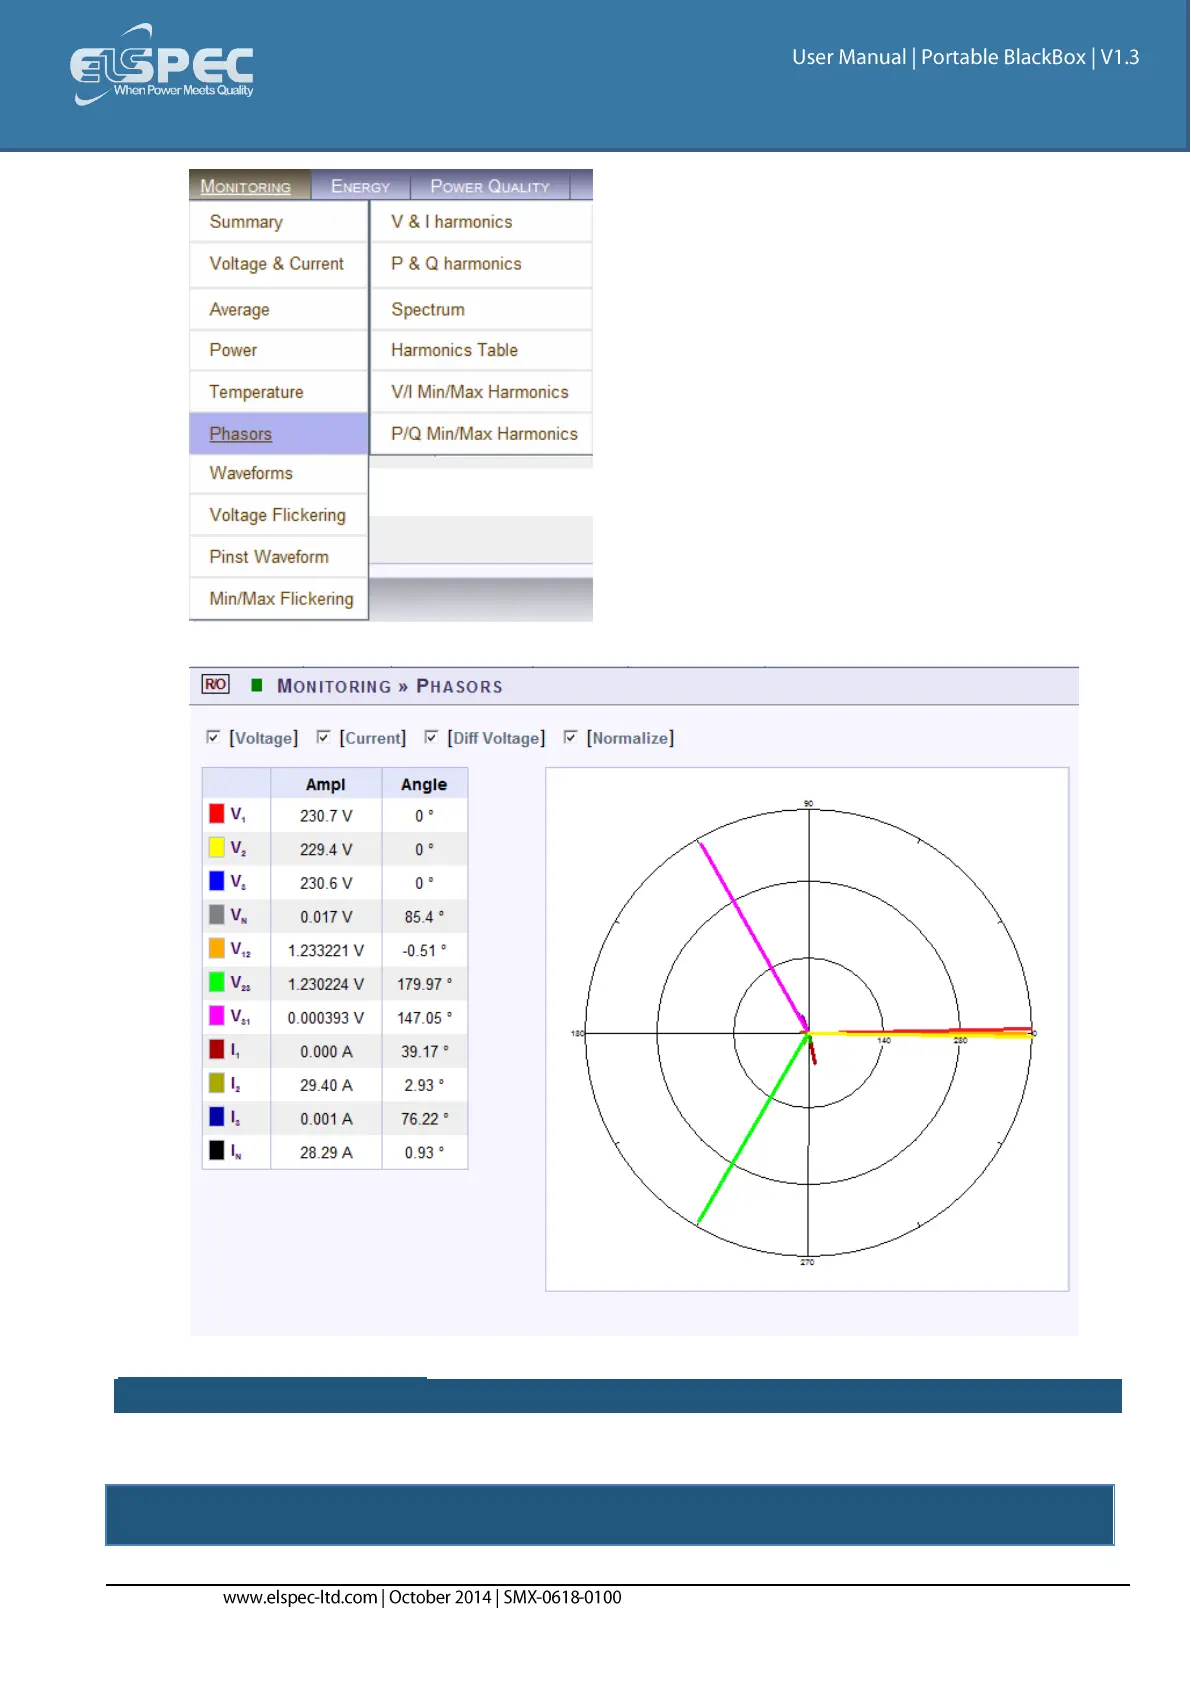Click the magenta V31 color swatch

[216, 1016]
